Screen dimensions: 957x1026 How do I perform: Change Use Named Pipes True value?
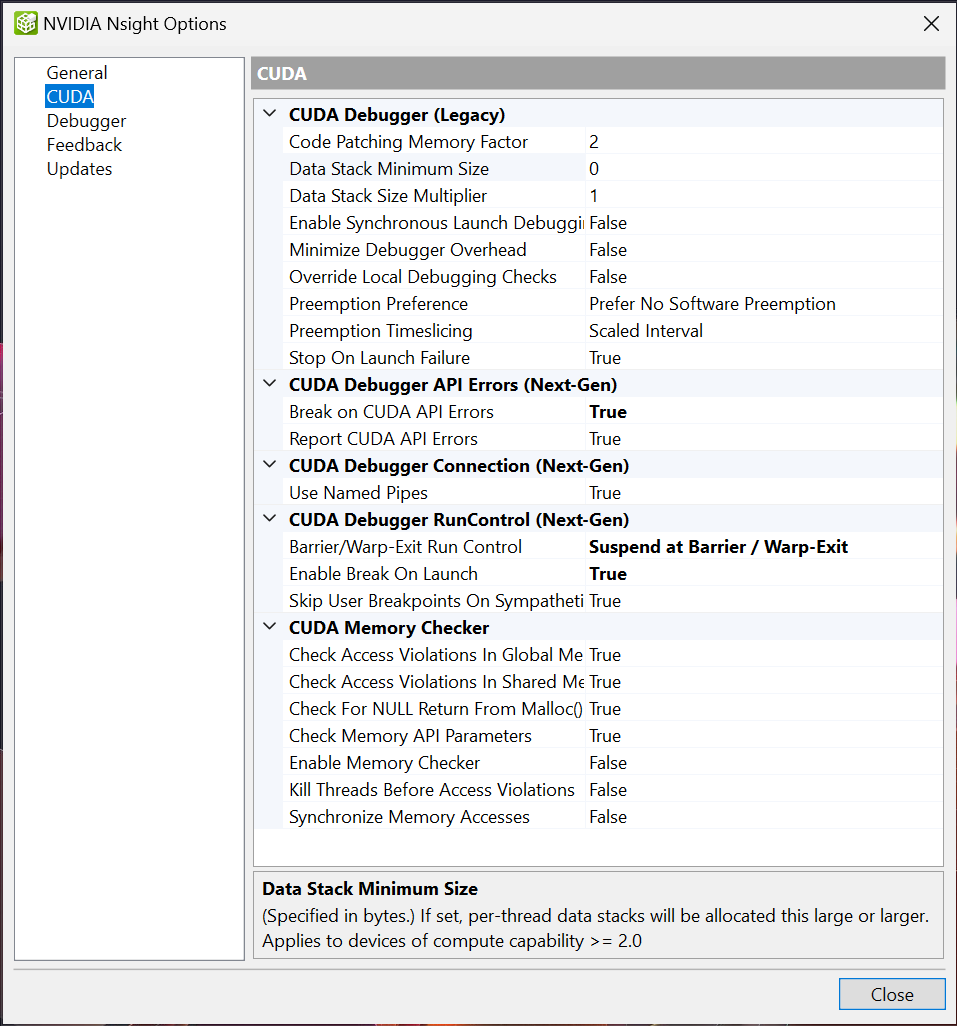tap(763, 493)
